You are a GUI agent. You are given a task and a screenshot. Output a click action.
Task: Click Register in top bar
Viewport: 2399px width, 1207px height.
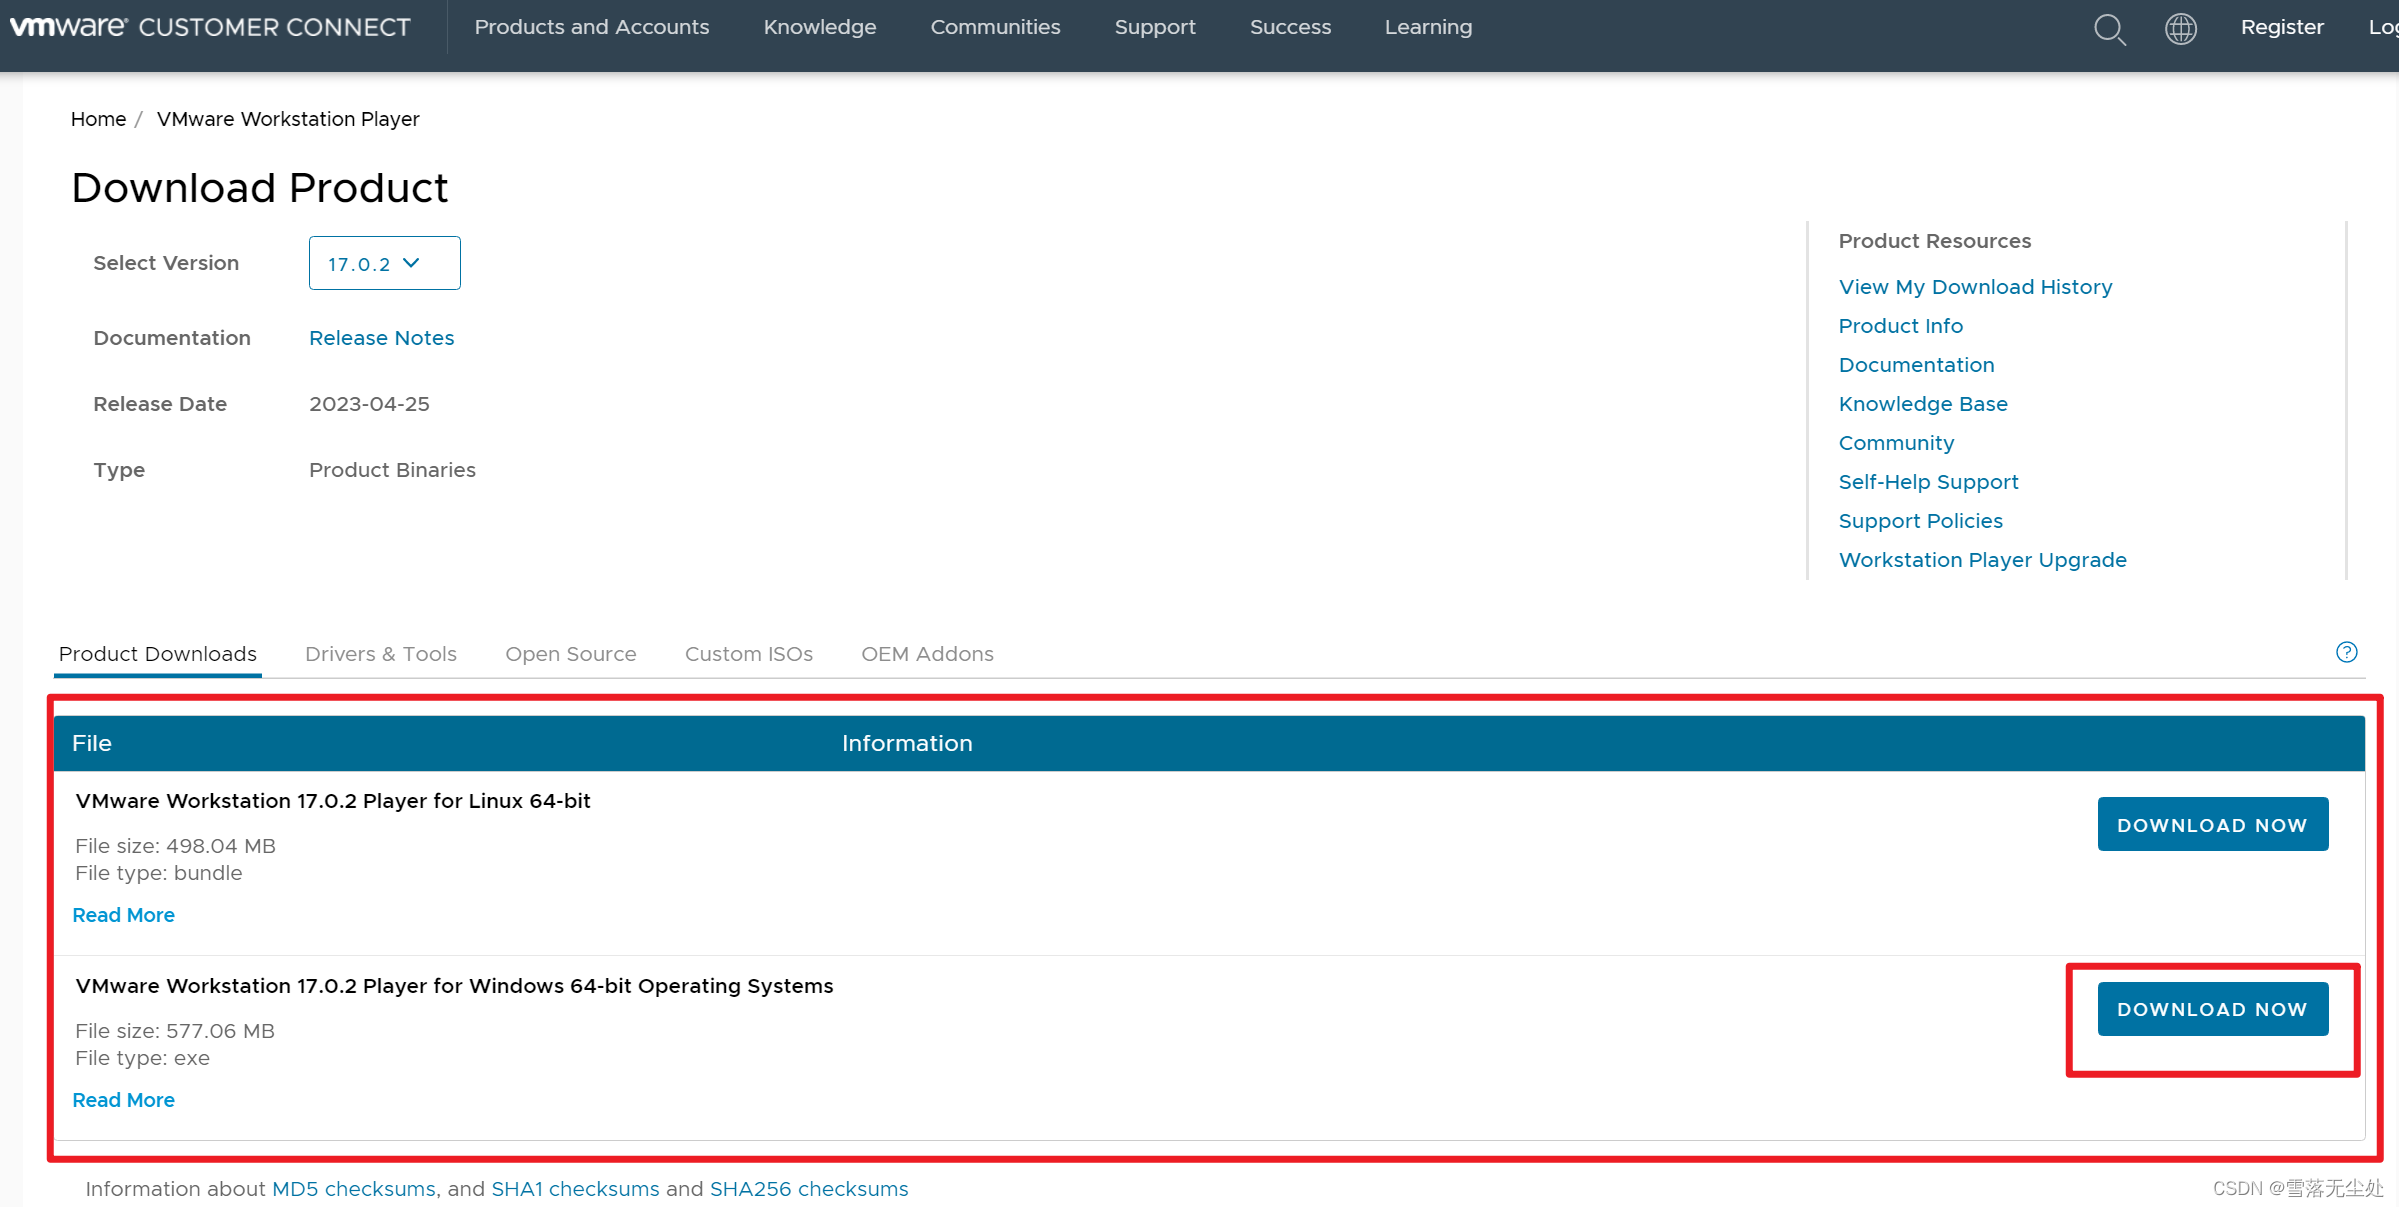pyautogui.click(x=2281, y=27)
